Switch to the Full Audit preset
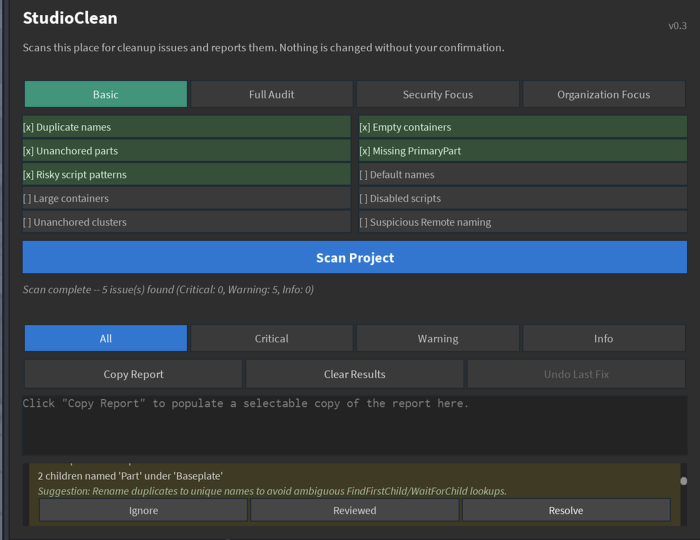 271,94
